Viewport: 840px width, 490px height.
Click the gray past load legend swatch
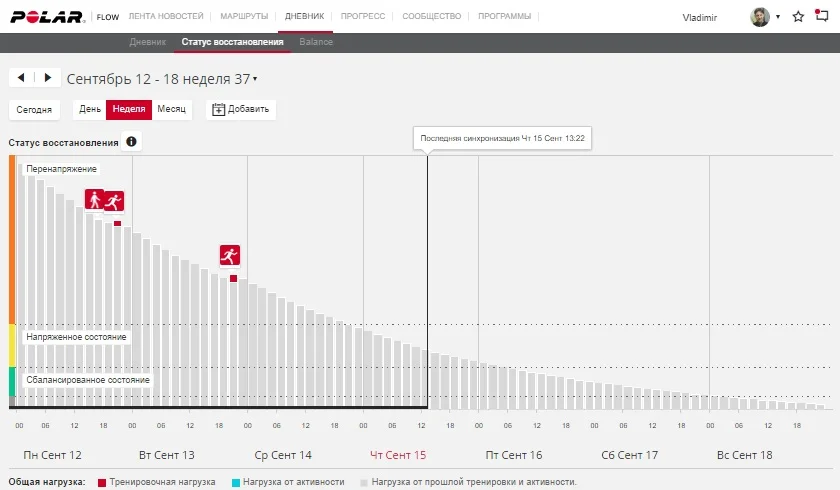click(364, 483)
